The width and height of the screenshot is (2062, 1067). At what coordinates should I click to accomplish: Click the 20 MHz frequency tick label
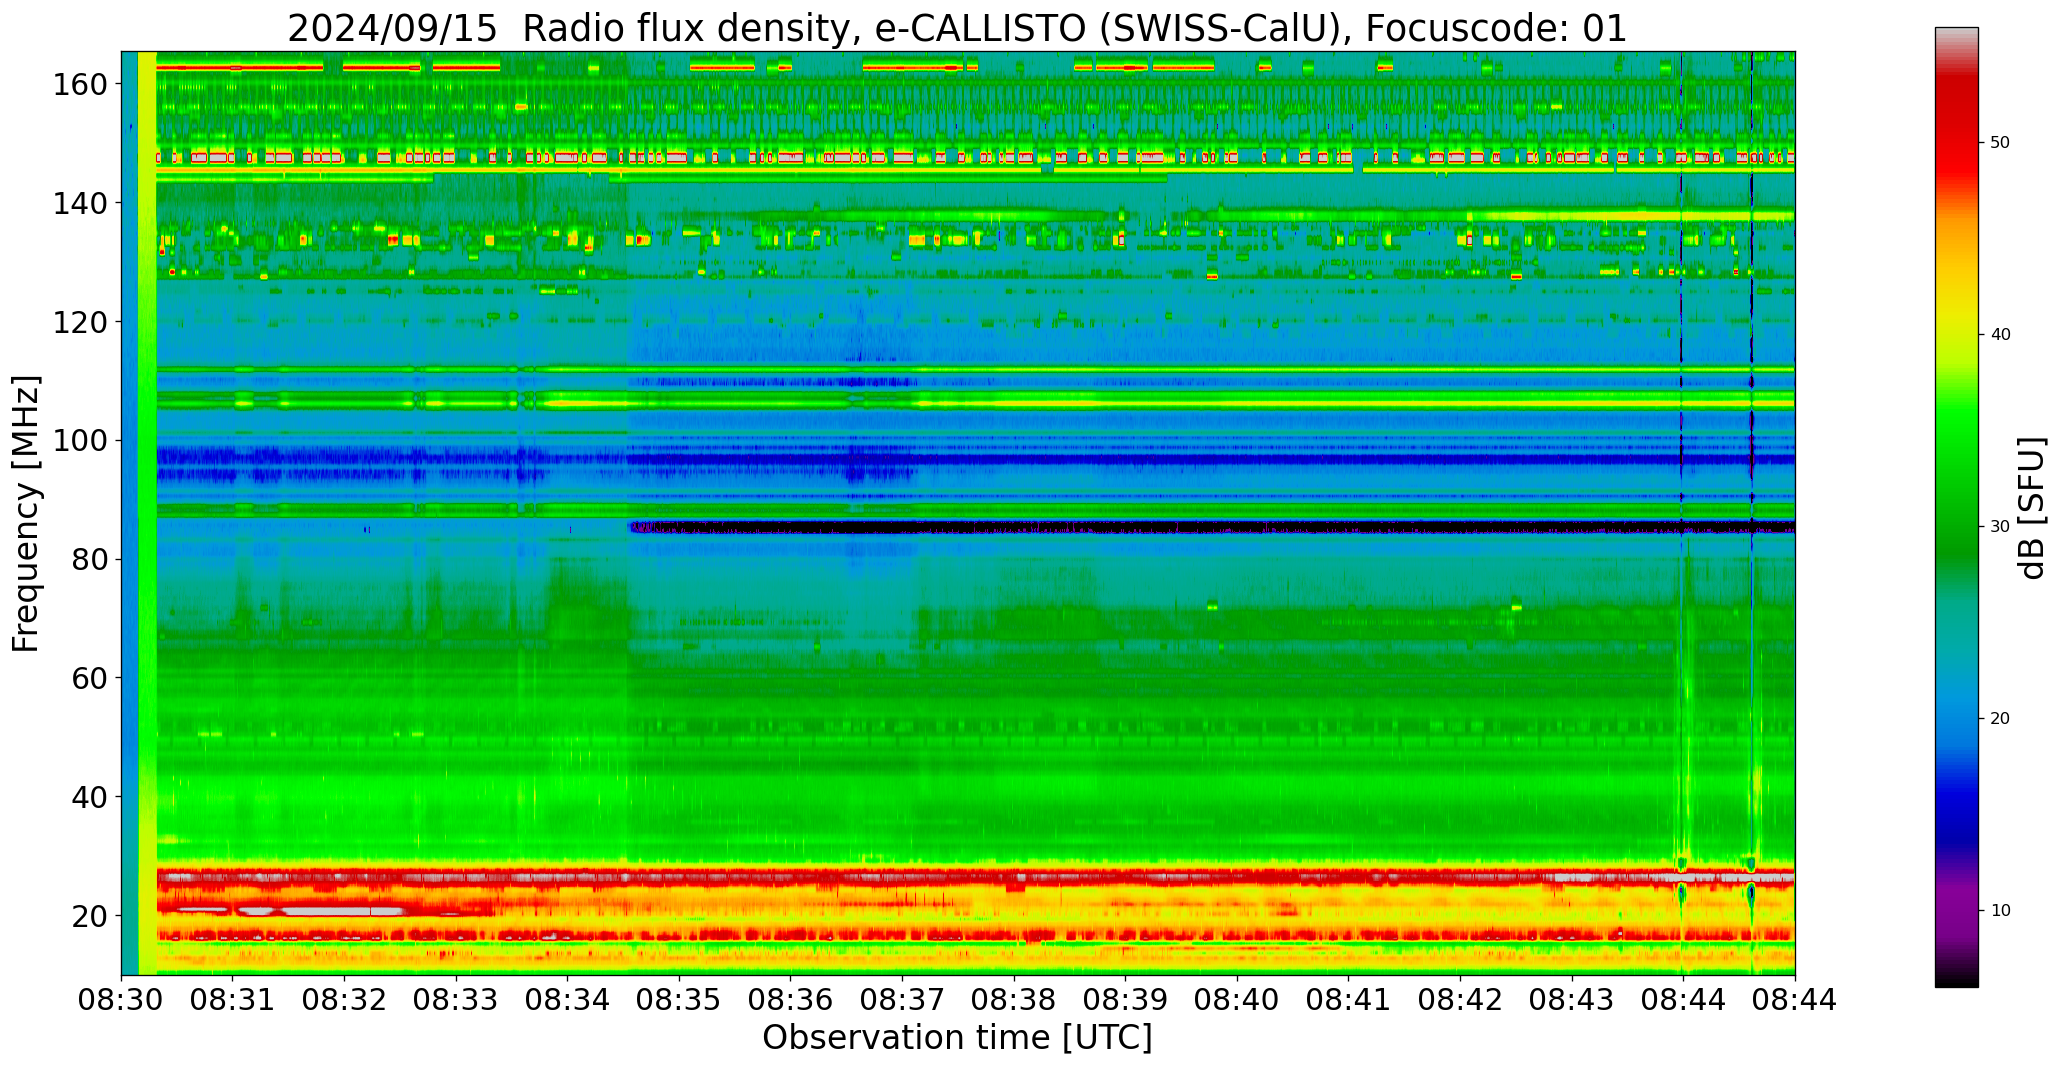[x=88, y=915]
